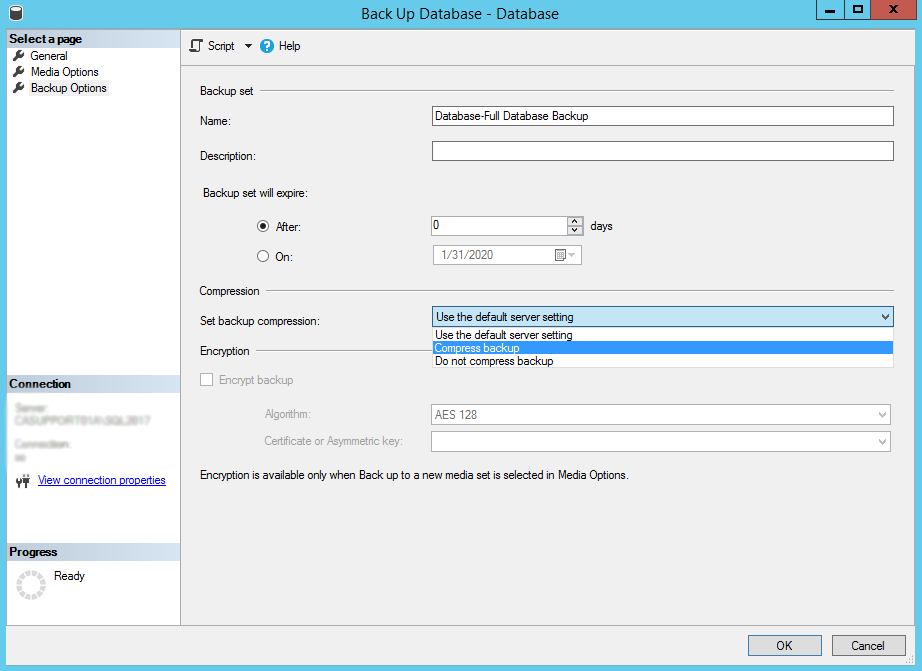Click the Help label text
922x671 pixels.
point(289,46)
